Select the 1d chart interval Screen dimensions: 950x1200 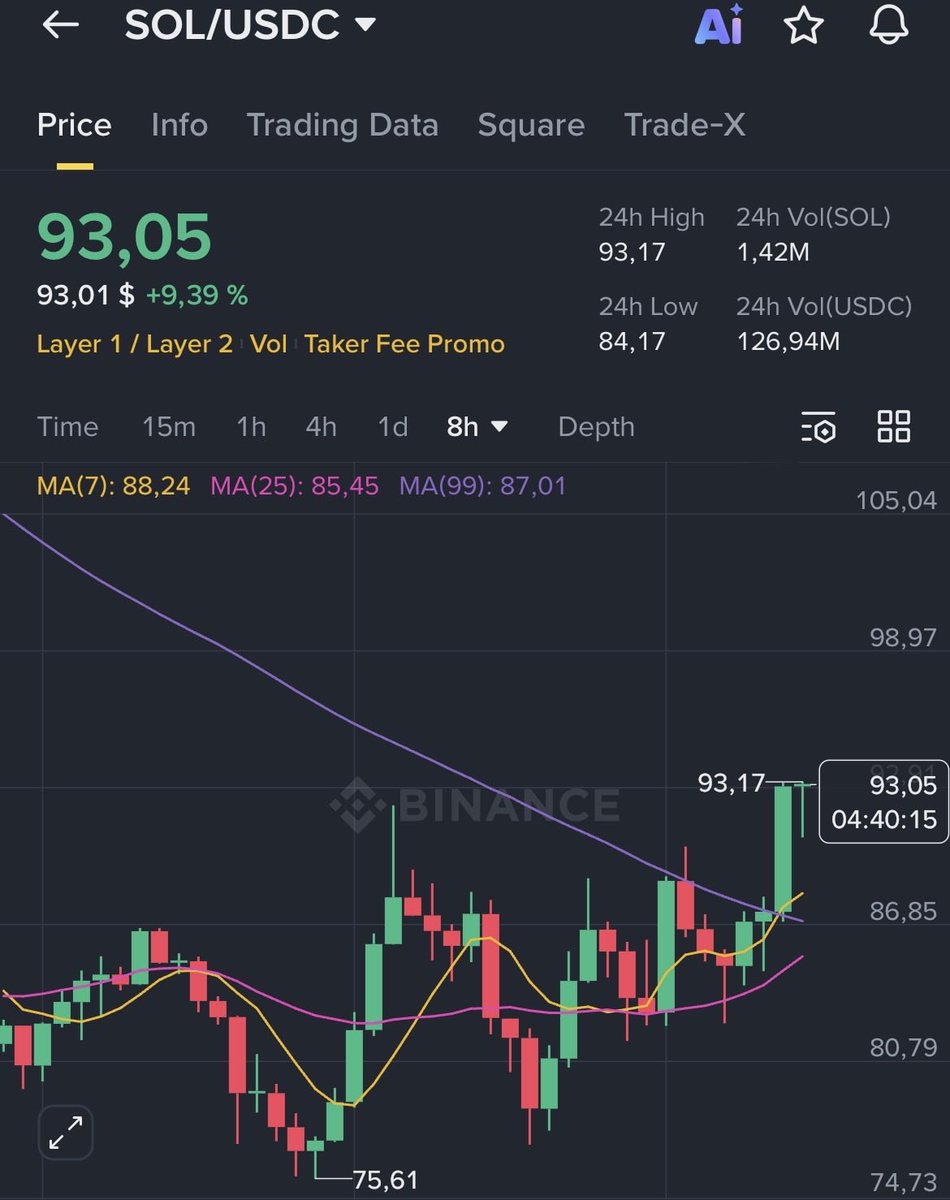[393, 427]
